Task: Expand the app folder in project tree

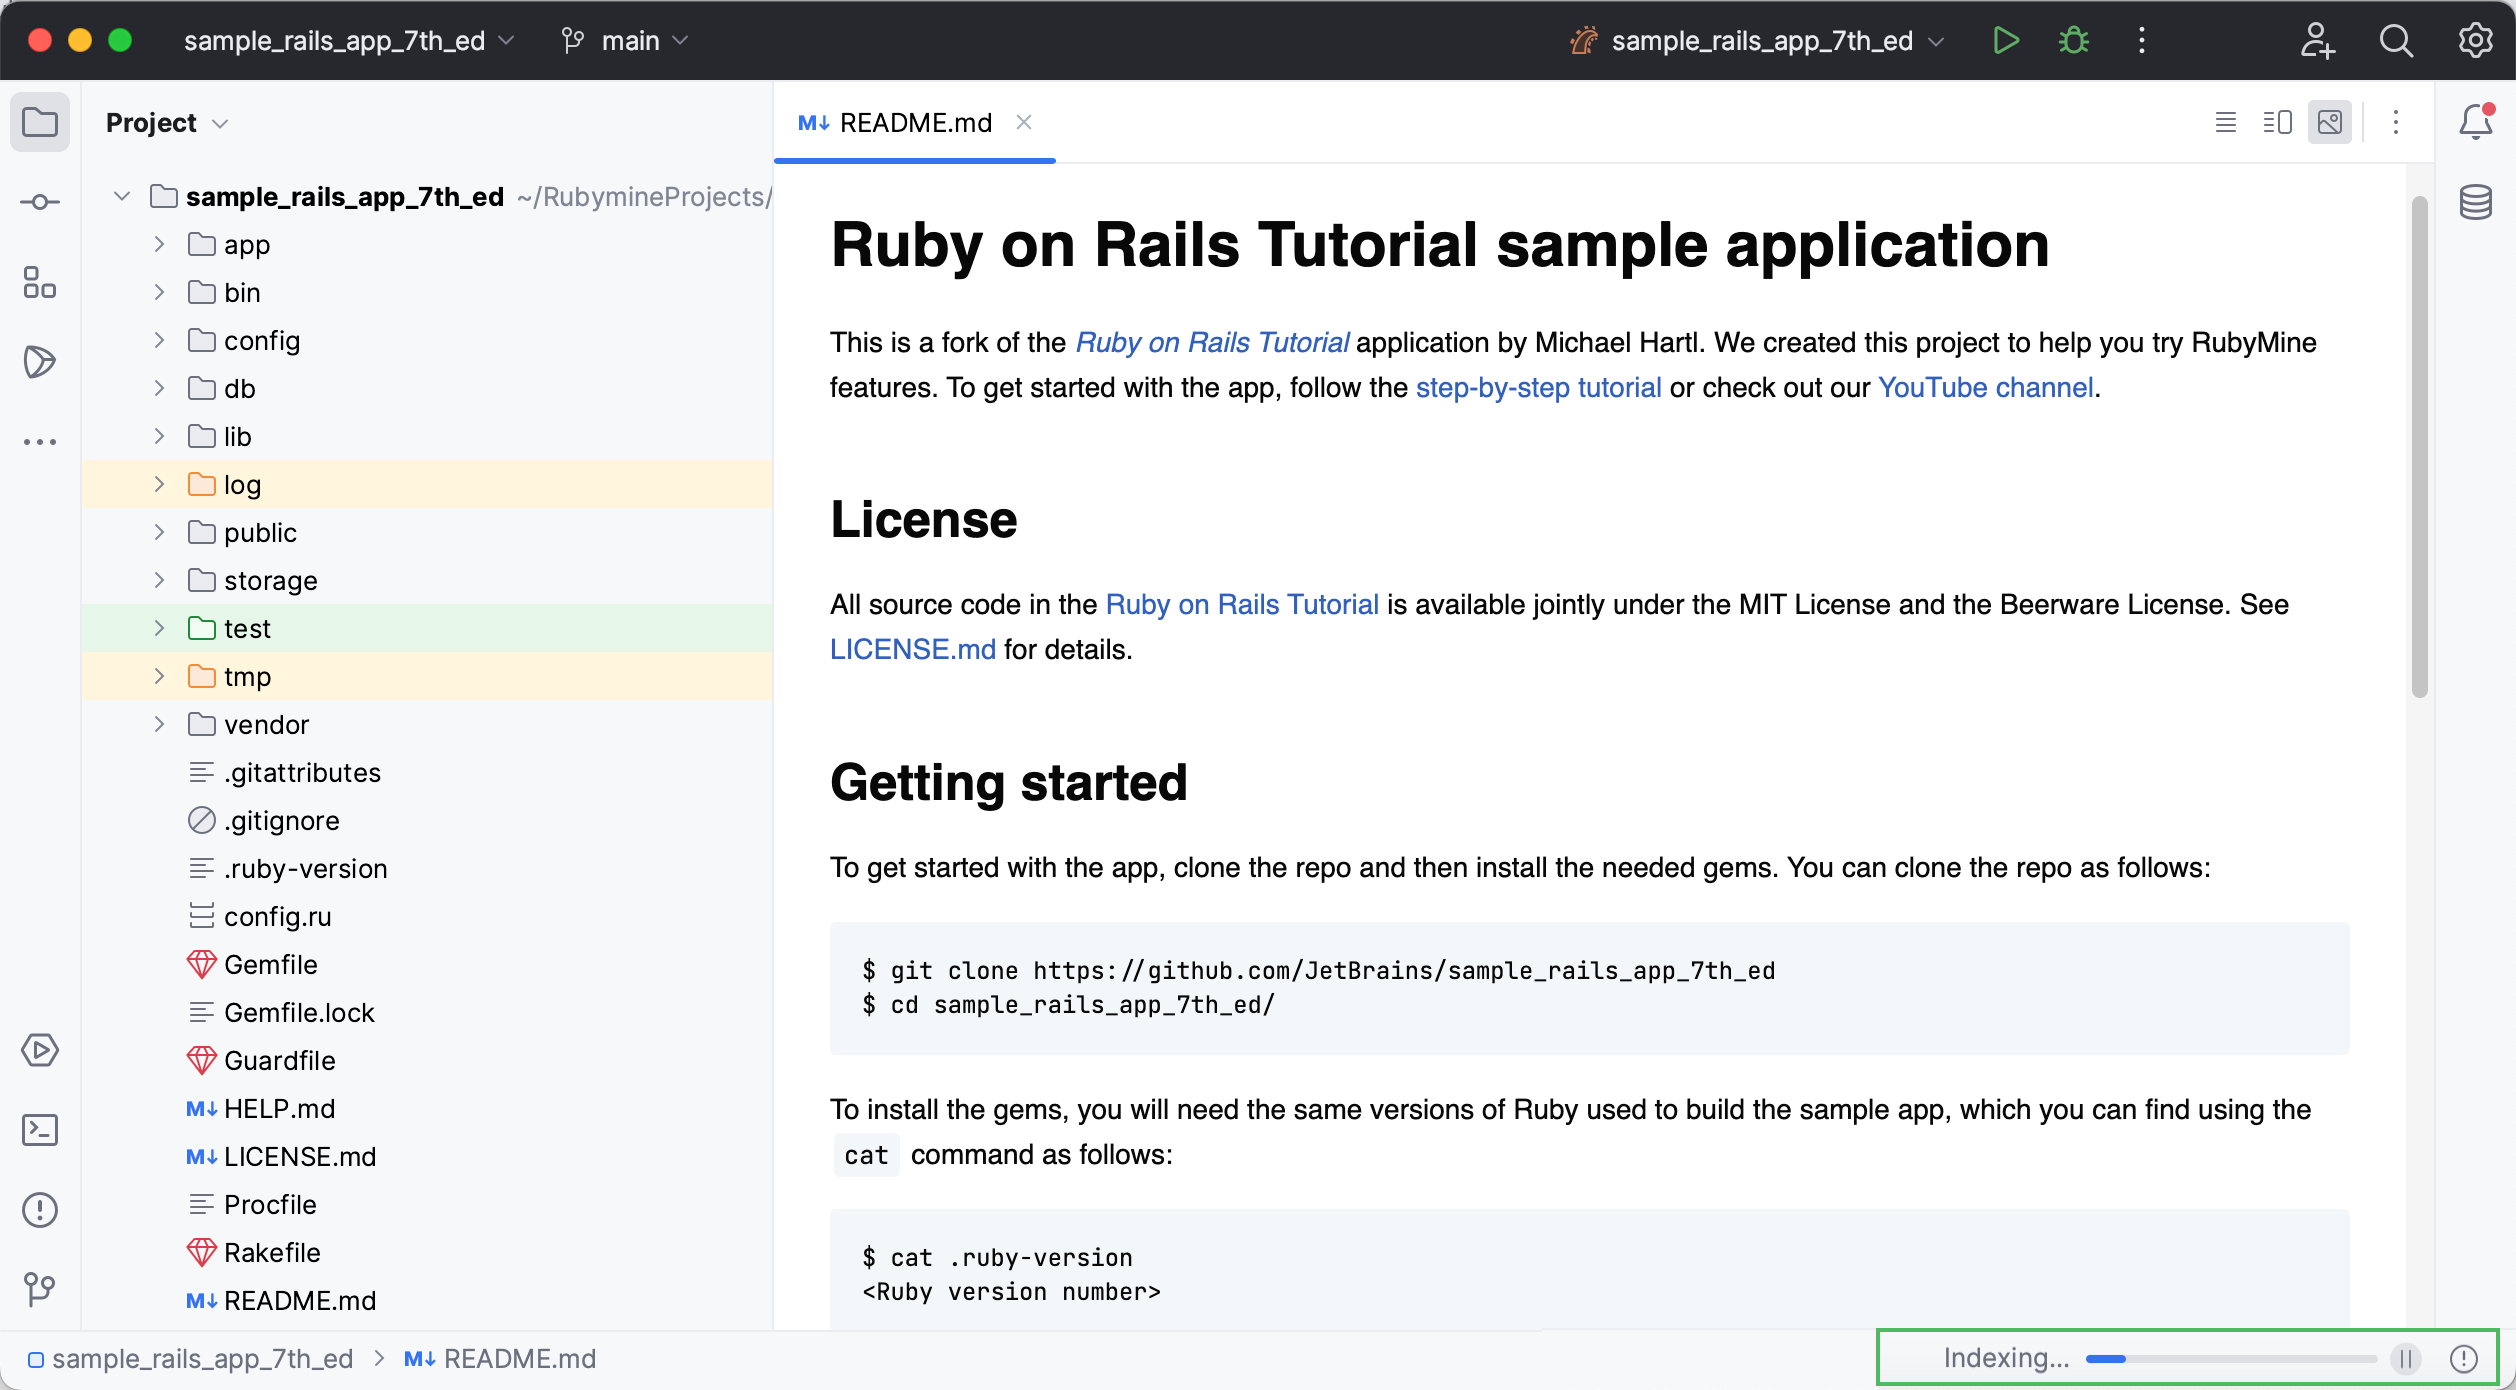Action: 158,244
